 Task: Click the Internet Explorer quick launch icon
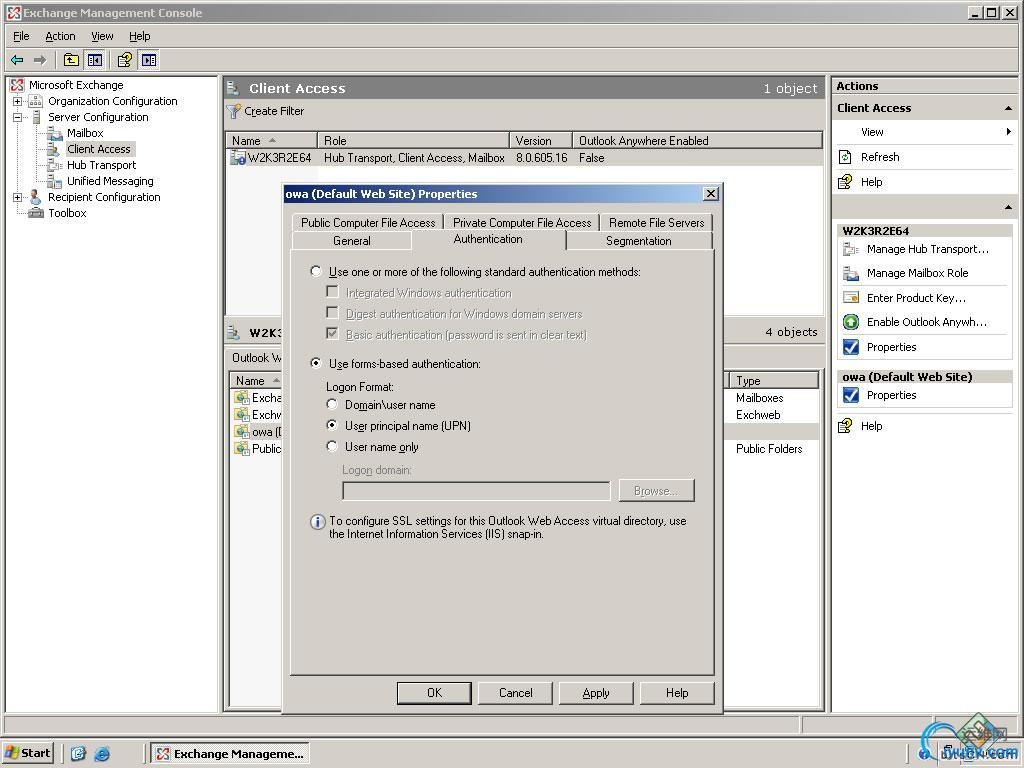[x=102, y=754]
